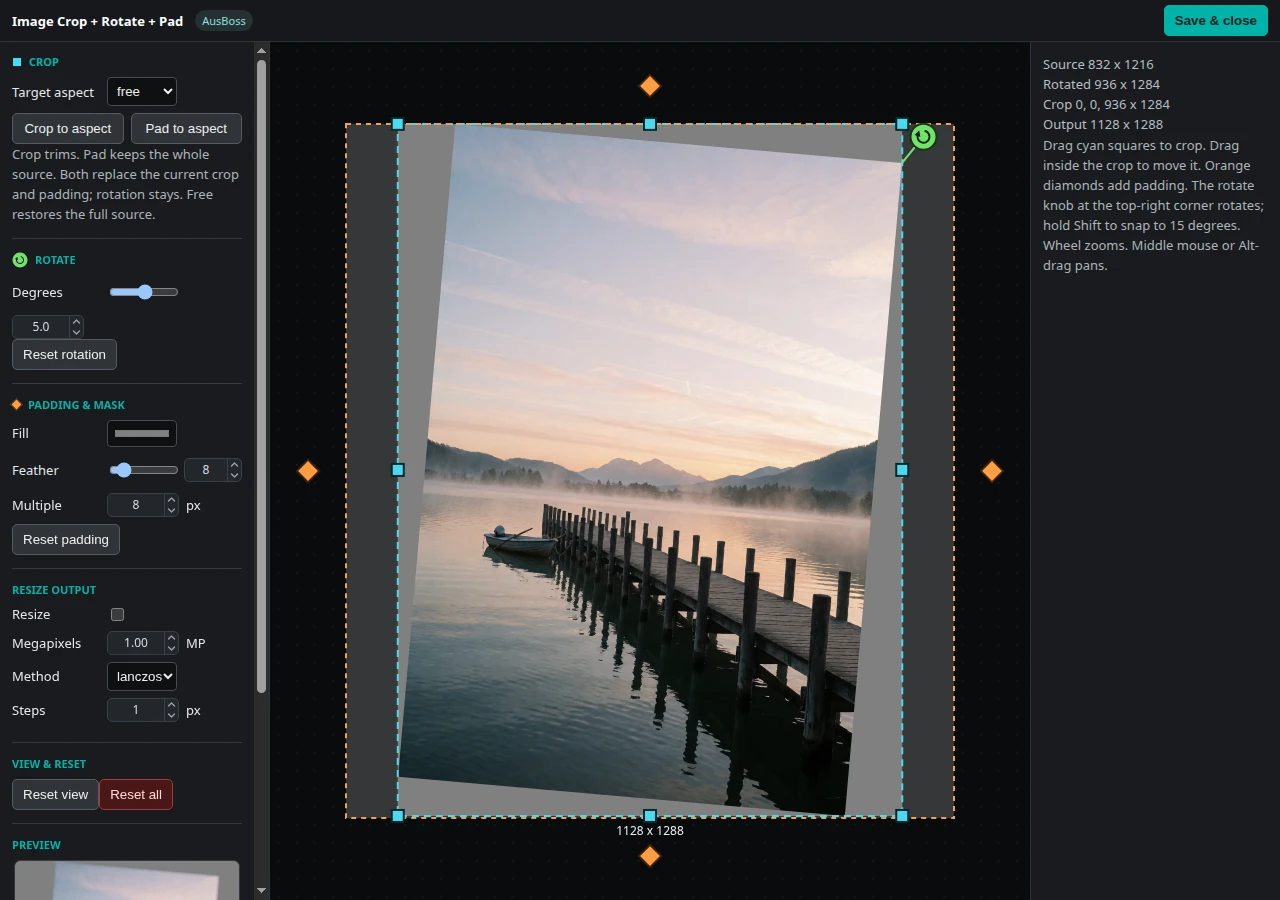Screen dimensions: 1280x900
Task: Click the Degrees rotation slider
Action: (144, 292)
